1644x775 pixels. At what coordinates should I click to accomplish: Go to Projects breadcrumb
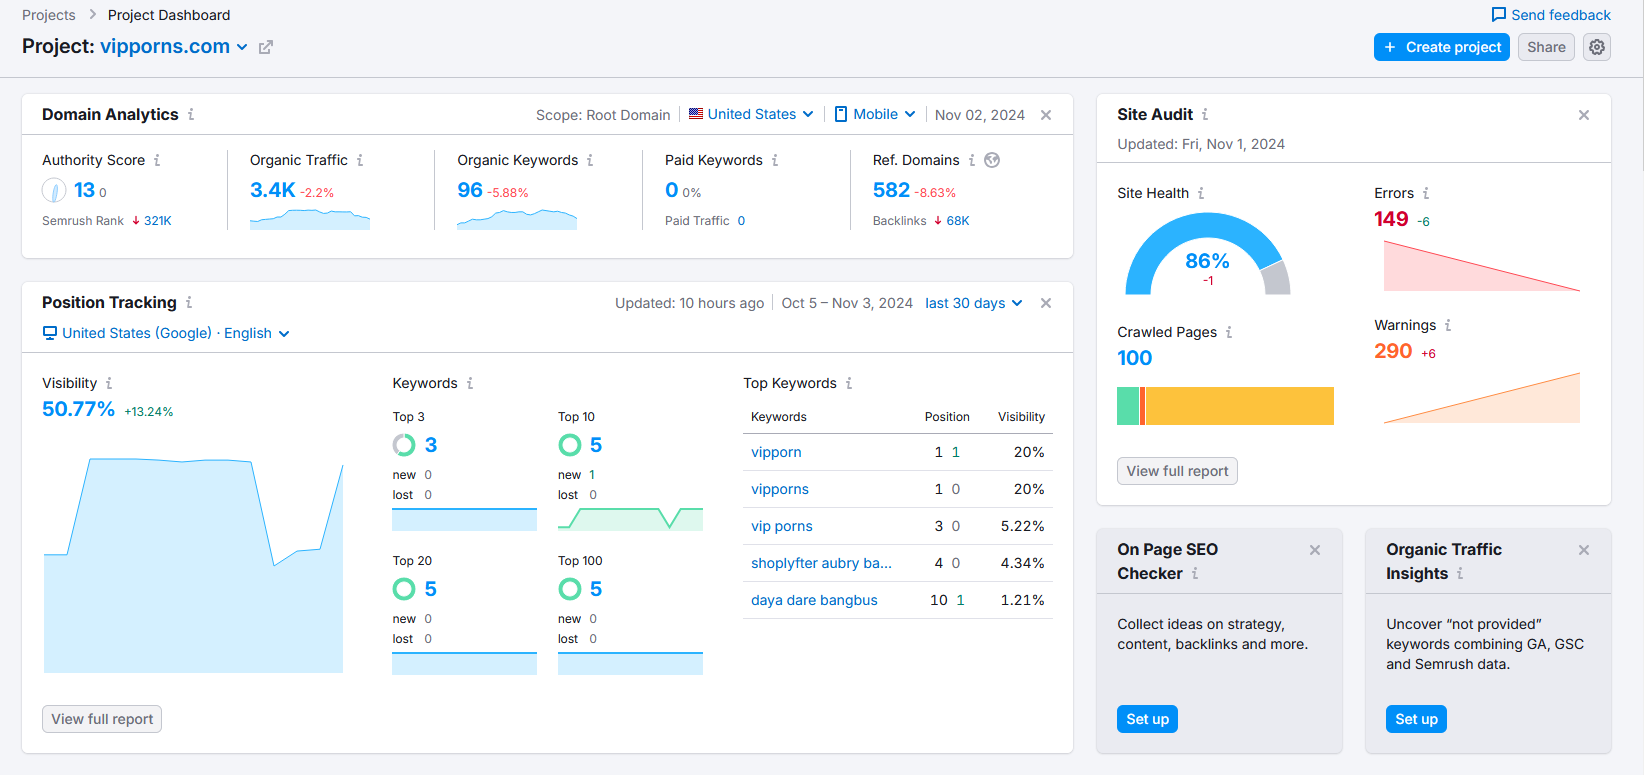click(49, 15)
